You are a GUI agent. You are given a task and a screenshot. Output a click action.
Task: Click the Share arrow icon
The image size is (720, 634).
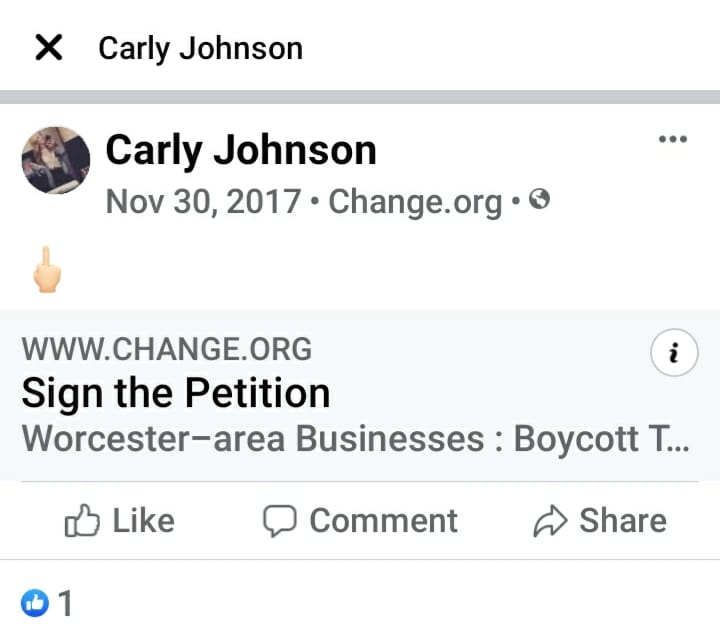(x=552, y=521)
